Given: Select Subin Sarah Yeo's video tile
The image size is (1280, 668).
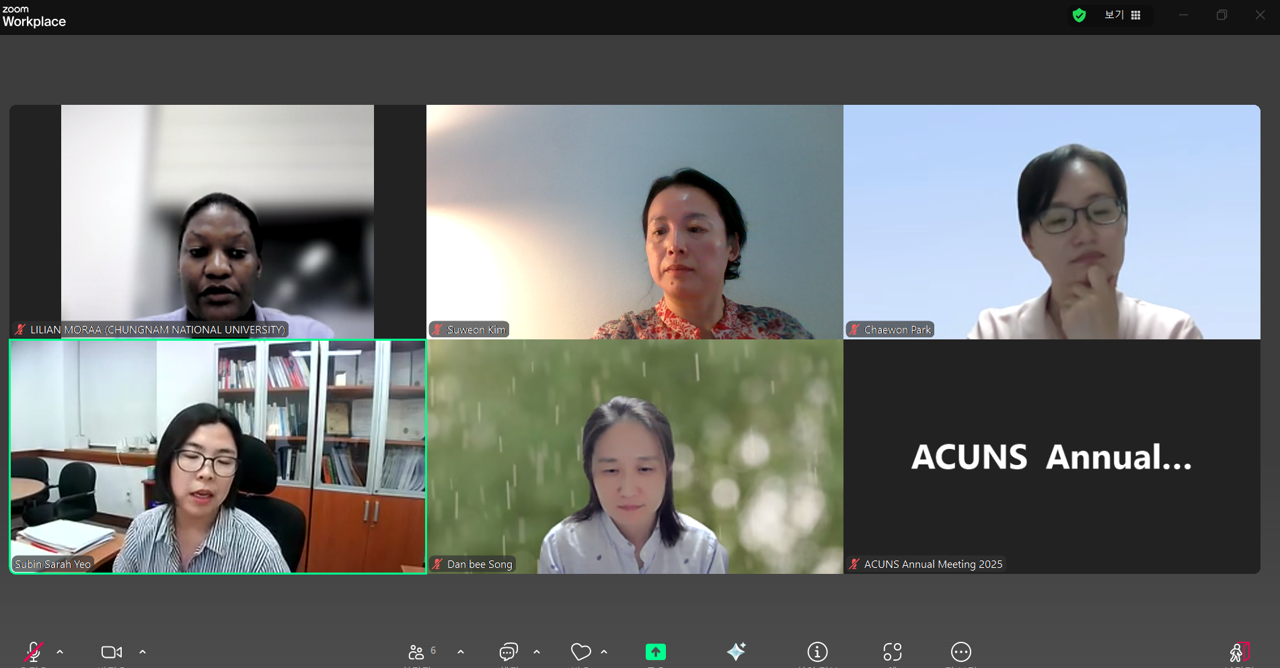Looking at the screenshot, I should click(x=218, y=456).
